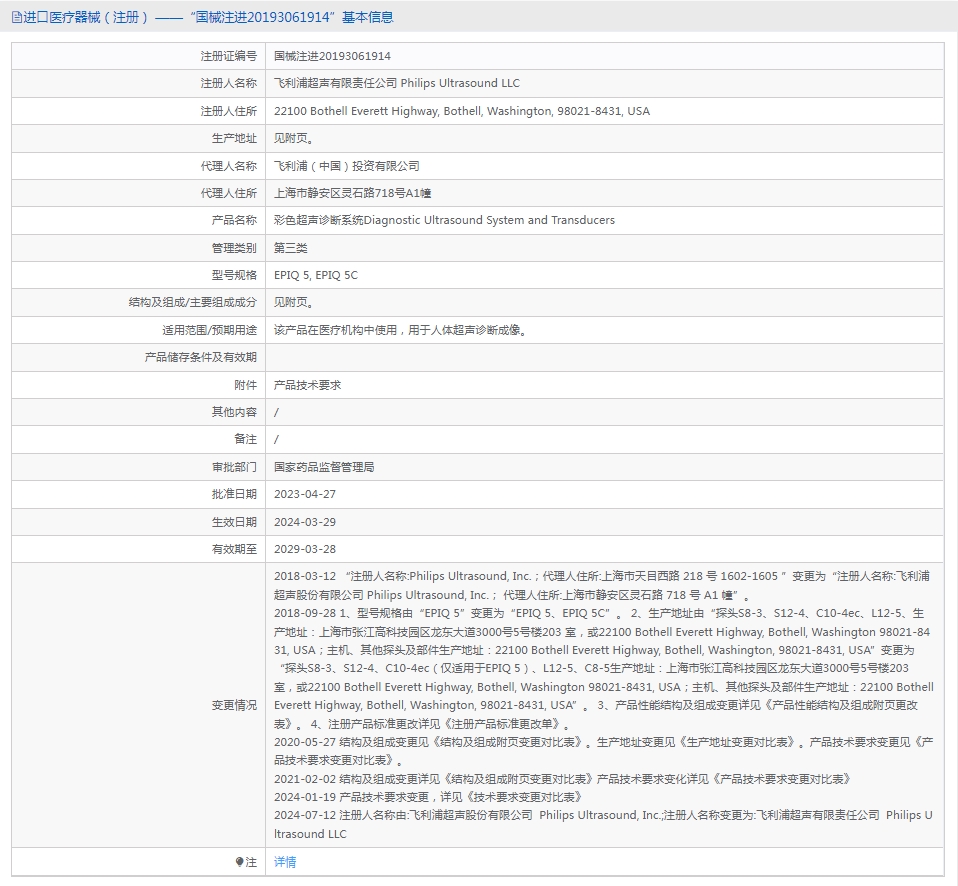Screen dimensions: 958x886
Task: Click approving department 国家药品监督管理局
Action: coord(324,467)
